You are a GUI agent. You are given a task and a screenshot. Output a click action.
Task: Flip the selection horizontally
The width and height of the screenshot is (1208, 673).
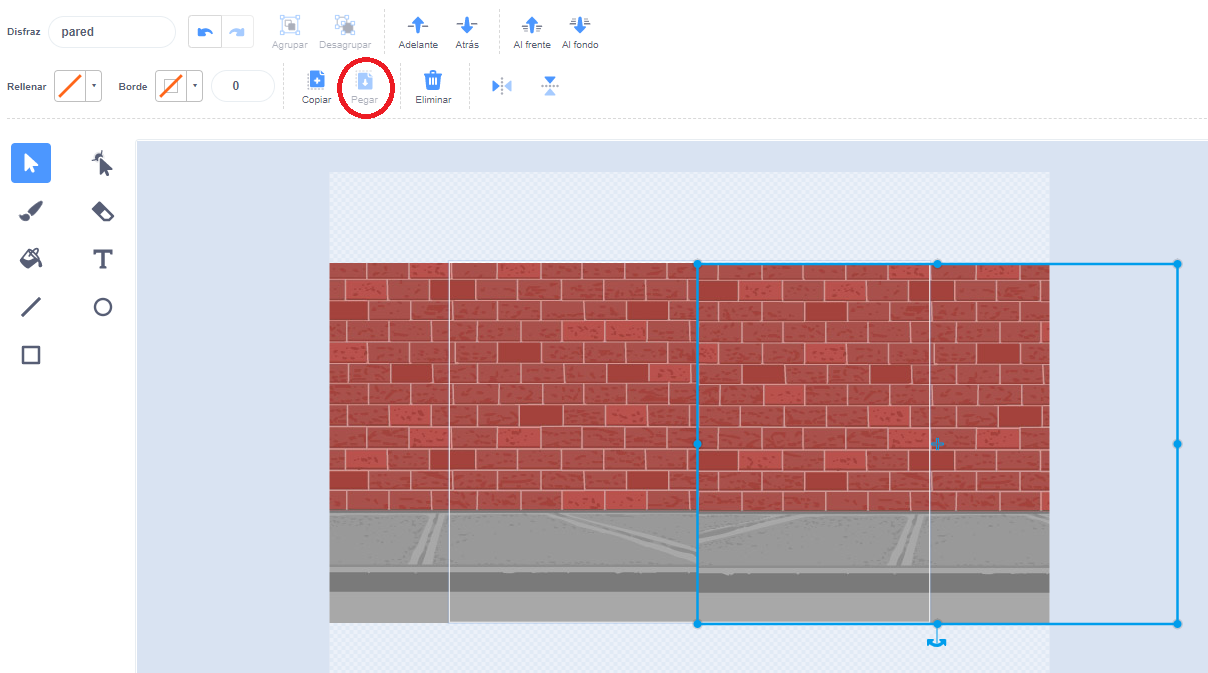(502, 86)
